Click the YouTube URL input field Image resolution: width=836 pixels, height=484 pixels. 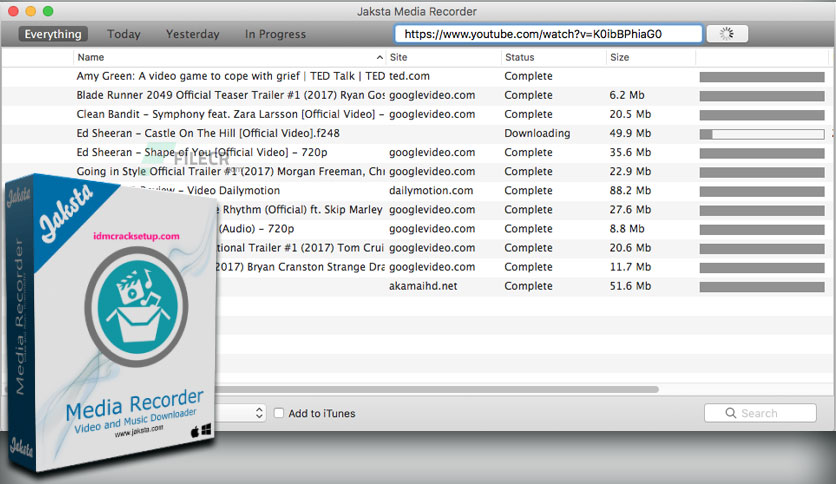point(548,34)
